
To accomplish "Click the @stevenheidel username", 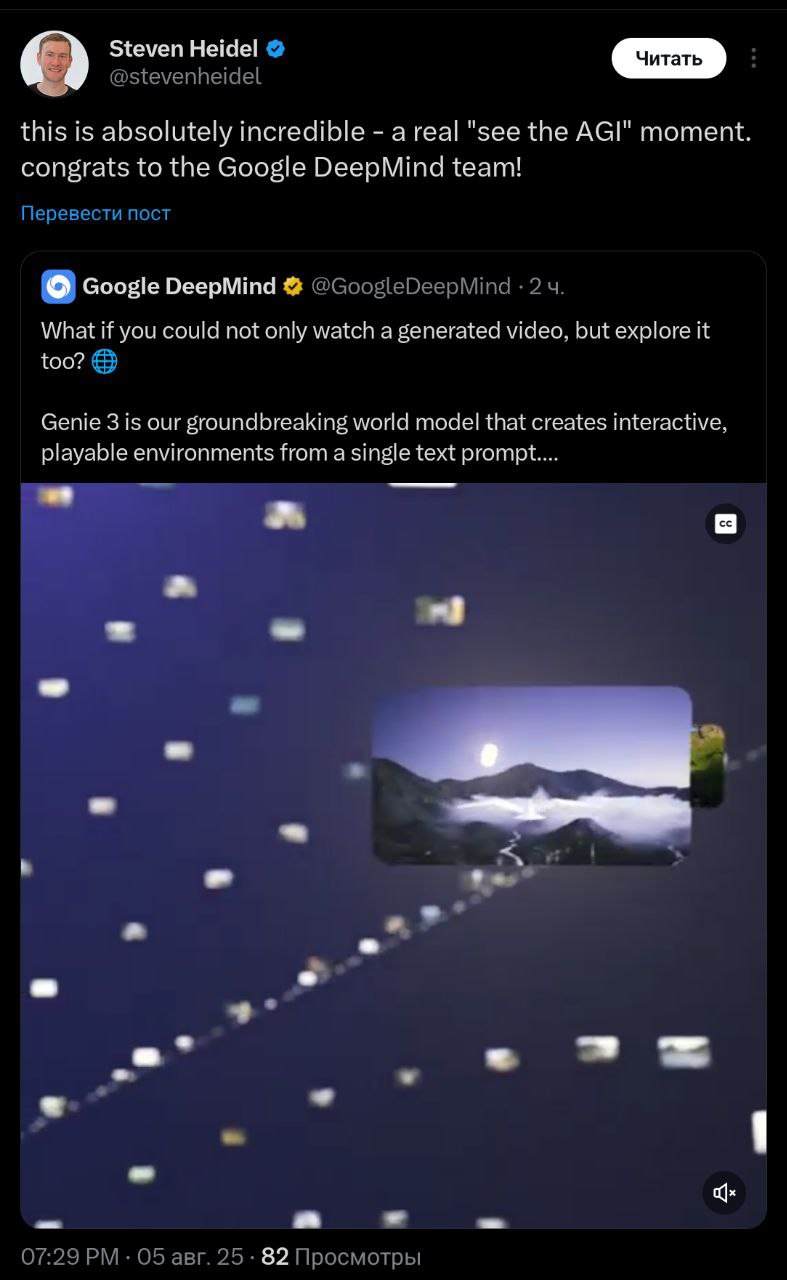I will (185, 77).
